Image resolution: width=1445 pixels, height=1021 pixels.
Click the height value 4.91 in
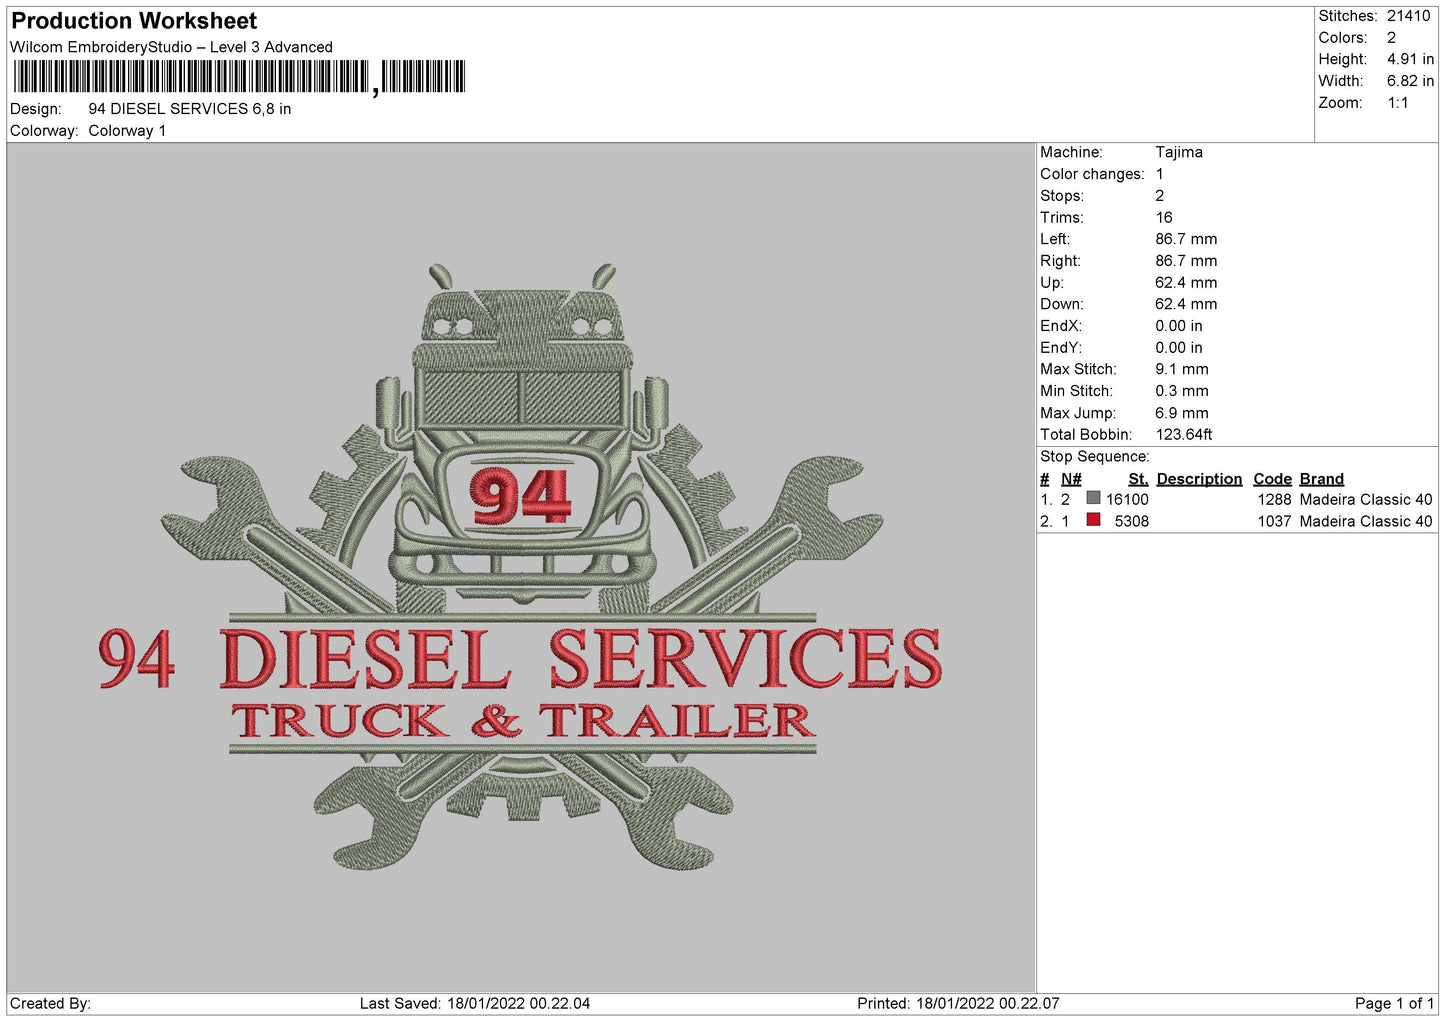[x=1410, y=60]
